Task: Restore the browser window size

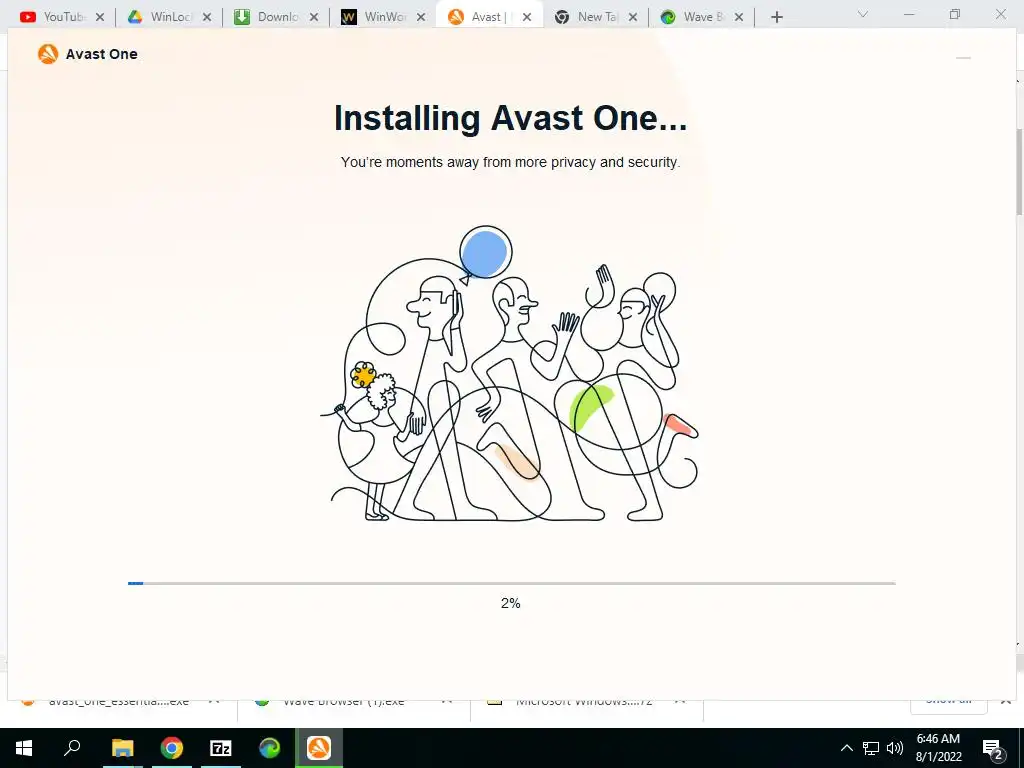Action: click(955, 14)
